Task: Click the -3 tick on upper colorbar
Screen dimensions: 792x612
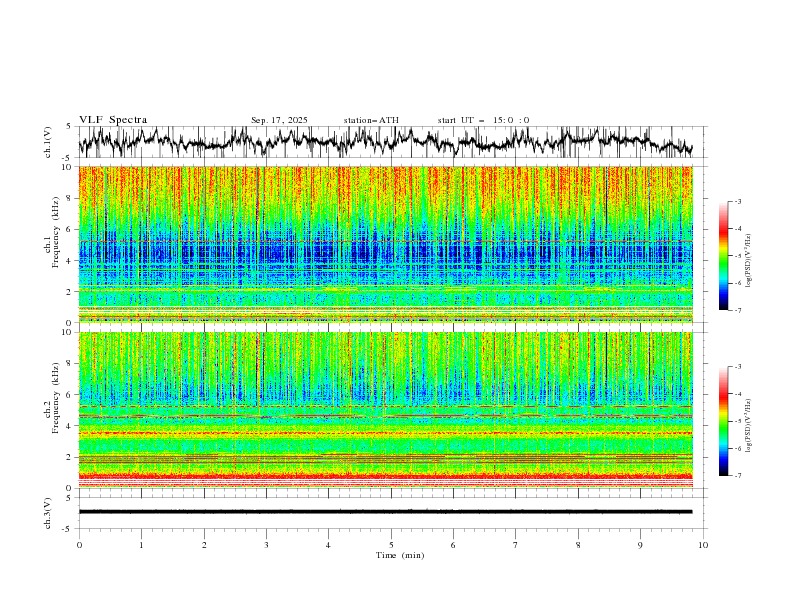Action: coord(737,201)
